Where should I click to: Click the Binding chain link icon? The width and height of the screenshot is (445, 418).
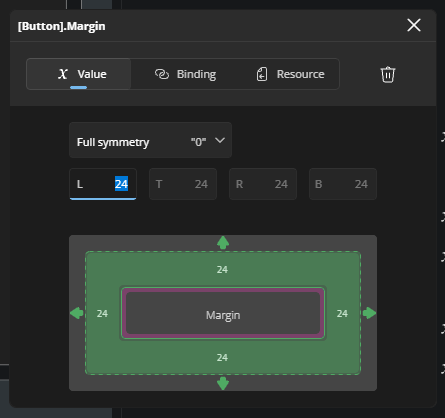point(162,74)
